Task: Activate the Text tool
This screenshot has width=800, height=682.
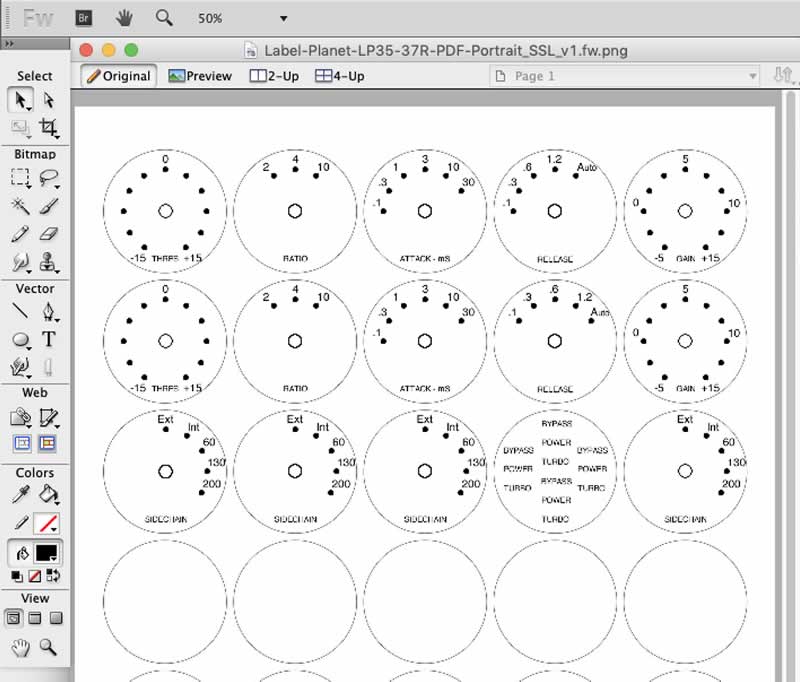Action: pyautogui.click(x=48, y=340)
